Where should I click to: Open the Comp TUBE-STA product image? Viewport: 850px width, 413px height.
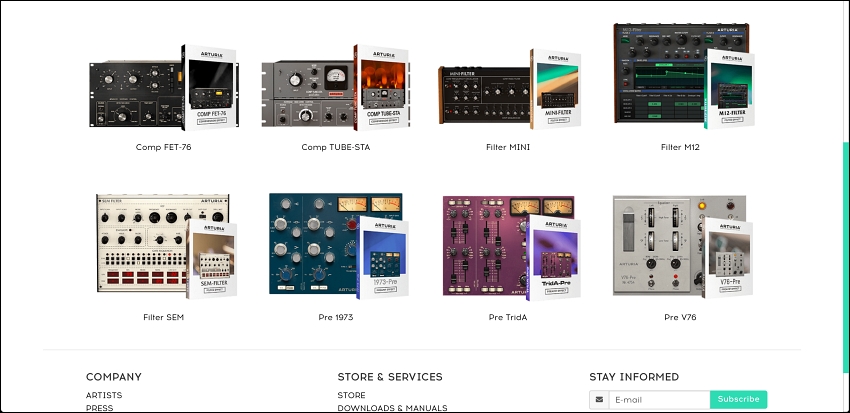click(x=336, y=88)
